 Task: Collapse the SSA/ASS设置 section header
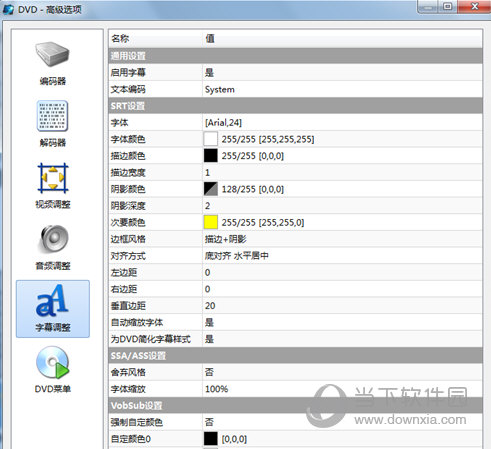(x=295, y=356)
